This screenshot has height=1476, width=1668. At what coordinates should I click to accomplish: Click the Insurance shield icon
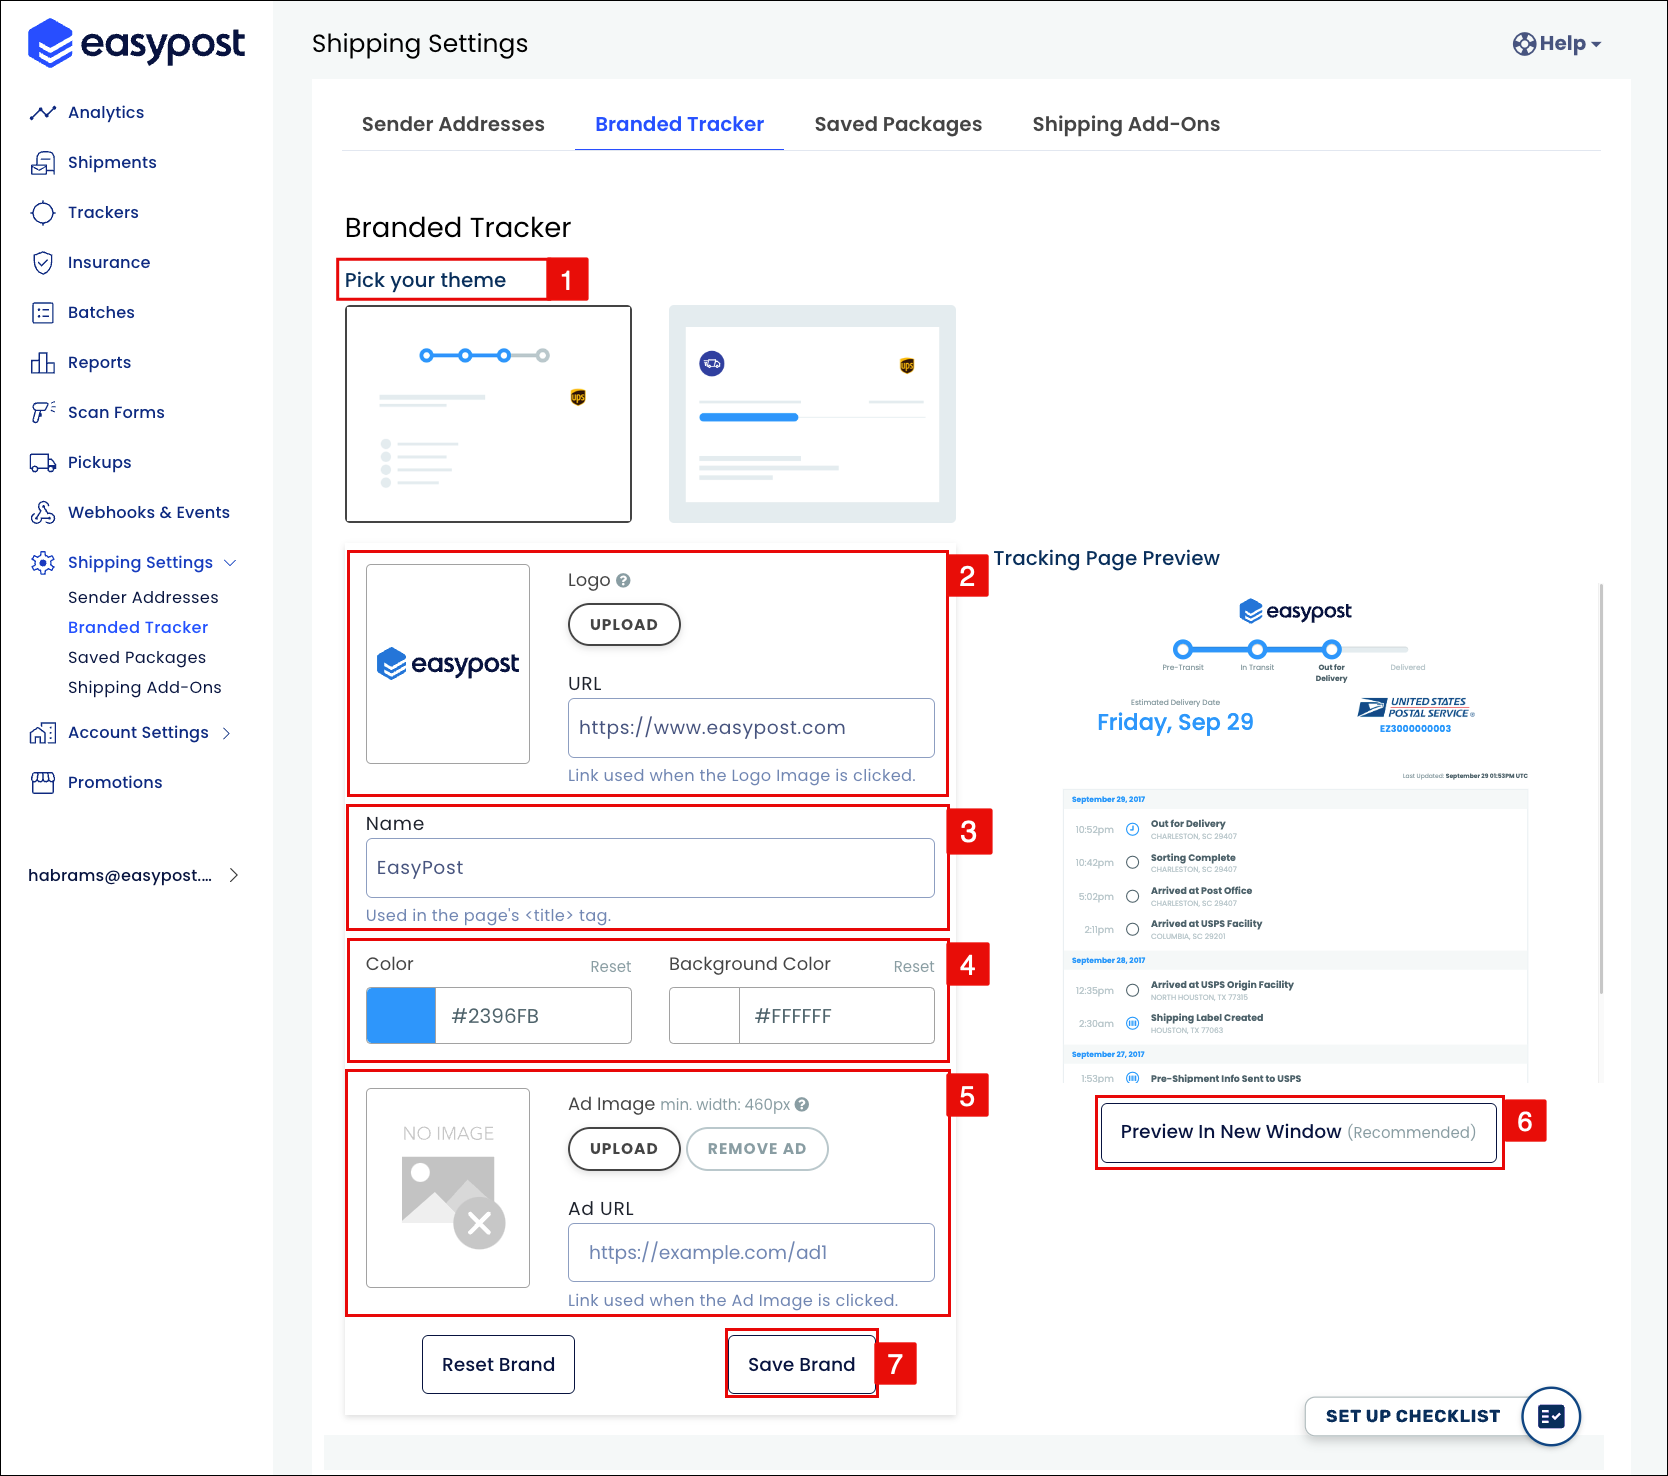point(43,263)
